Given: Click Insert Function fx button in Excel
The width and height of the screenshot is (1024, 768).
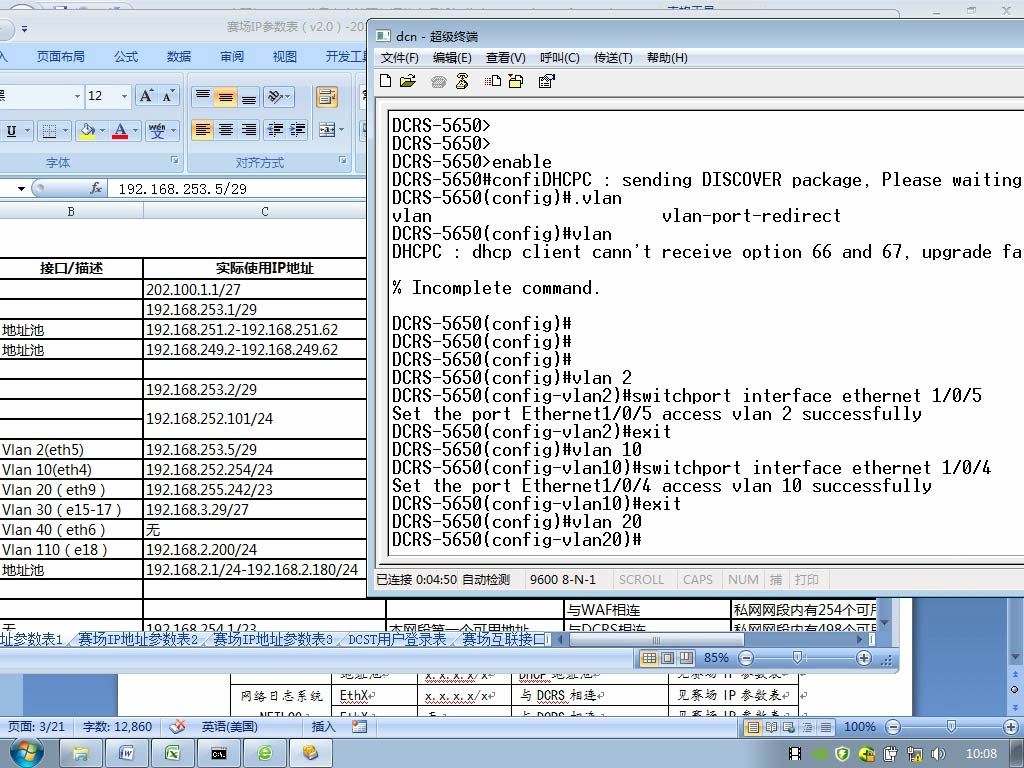Looking at the screenshot, I should [95, 188].
